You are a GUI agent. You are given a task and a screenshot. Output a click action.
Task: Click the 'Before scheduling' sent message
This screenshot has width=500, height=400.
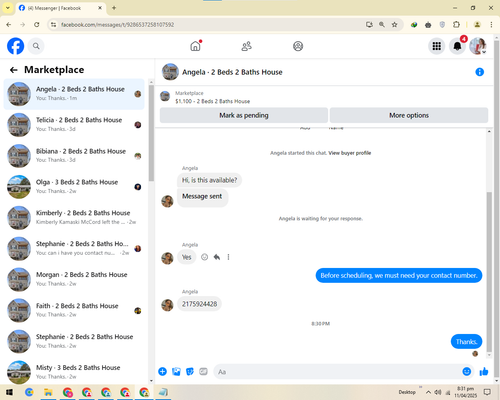(399, 276)
